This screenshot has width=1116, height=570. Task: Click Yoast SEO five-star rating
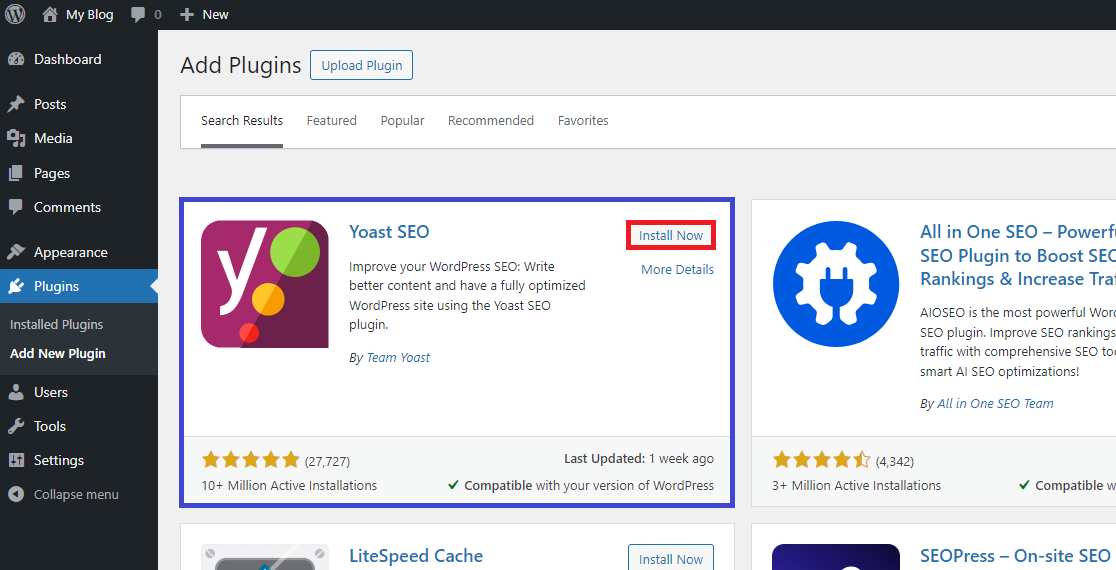click(251, 460)
